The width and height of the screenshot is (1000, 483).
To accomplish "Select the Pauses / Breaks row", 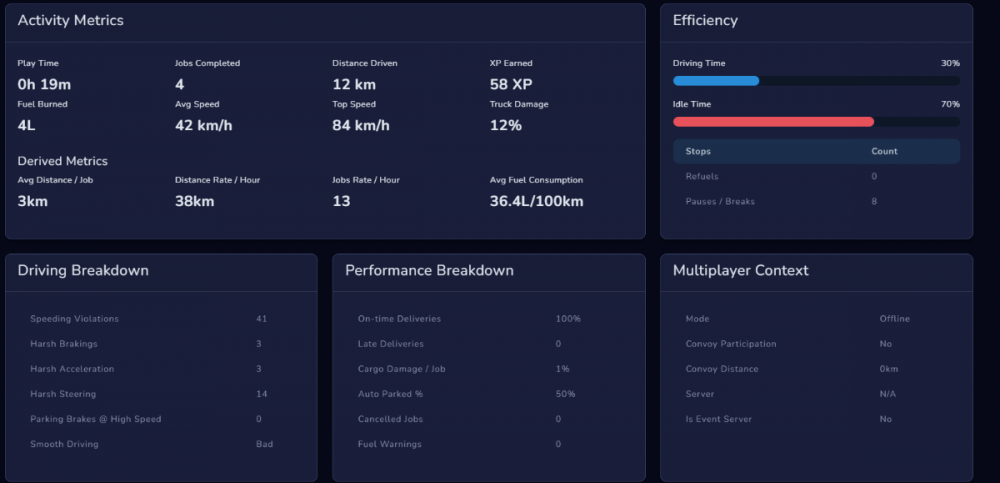I will [815, 201].
